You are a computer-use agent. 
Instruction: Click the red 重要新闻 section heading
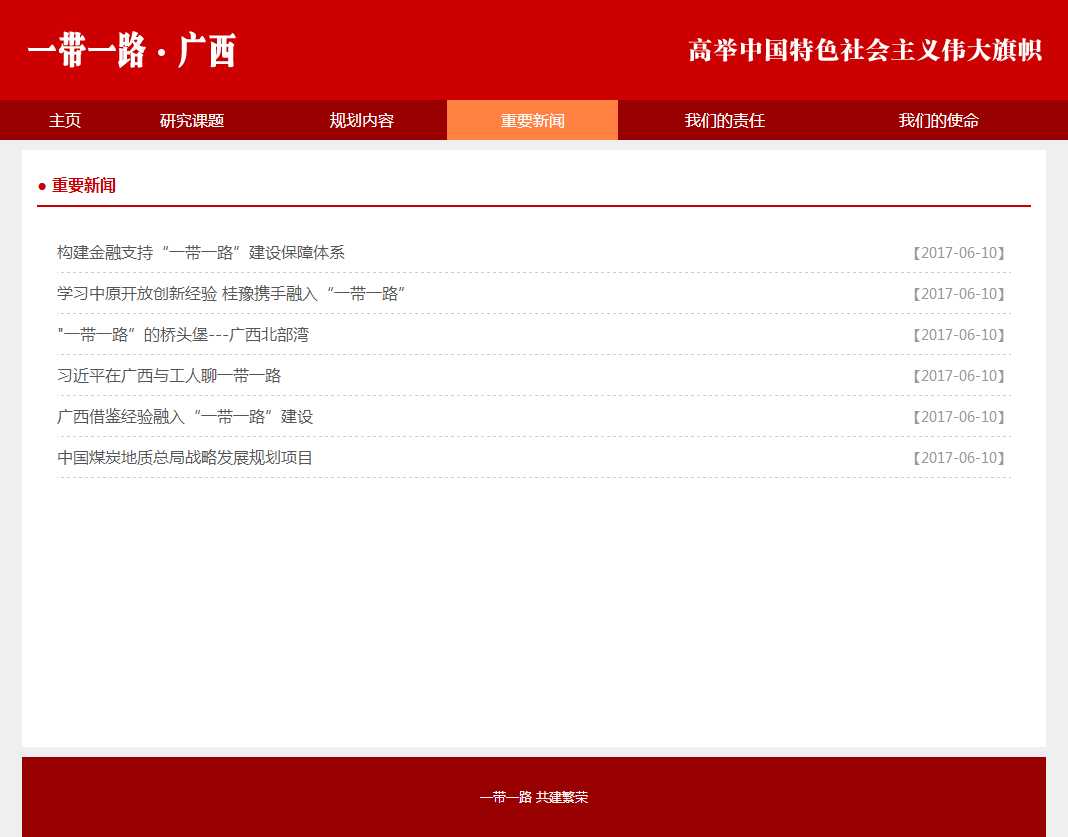(x=83, y=186)
